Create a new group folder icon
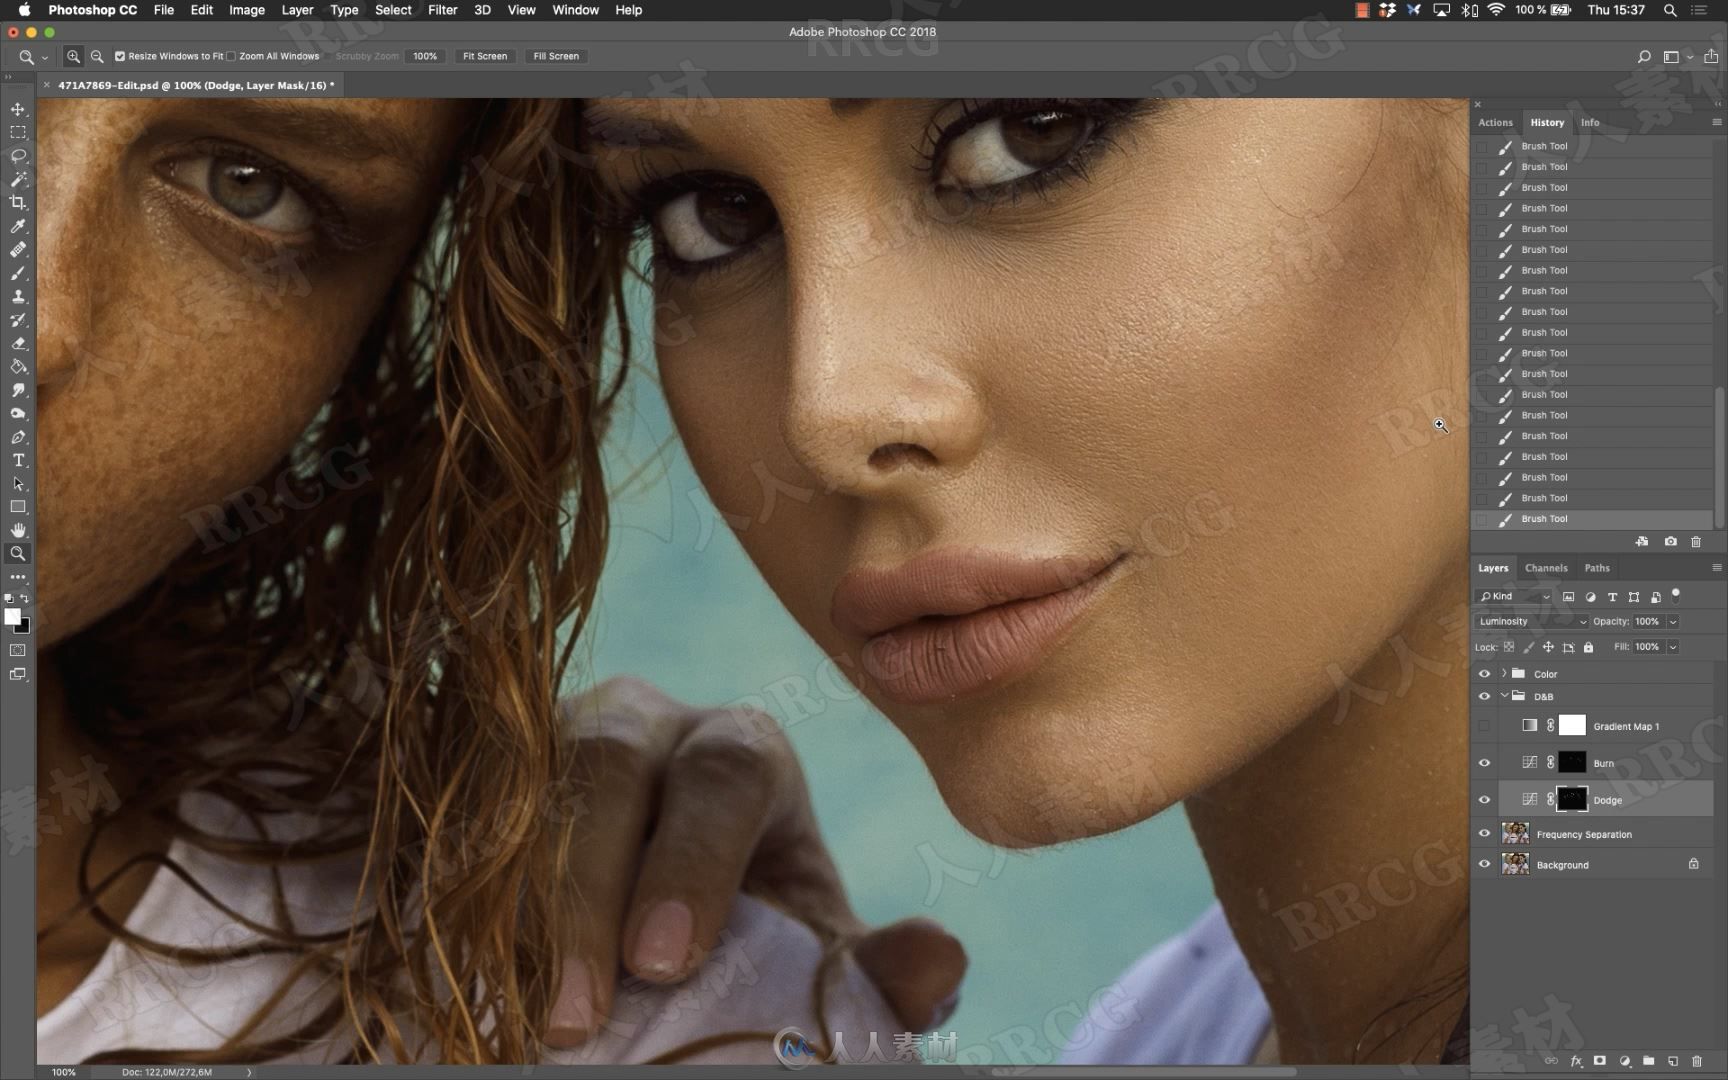Viewport: 1728px width, 1080px height. [1648, 1061]
